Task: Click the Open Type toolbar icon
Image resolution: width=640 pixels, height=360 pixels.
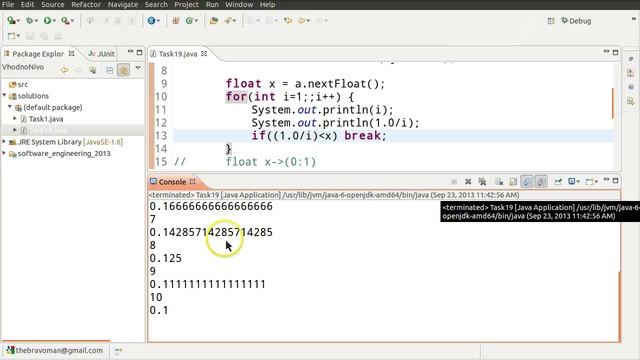Action: [213, 20]
